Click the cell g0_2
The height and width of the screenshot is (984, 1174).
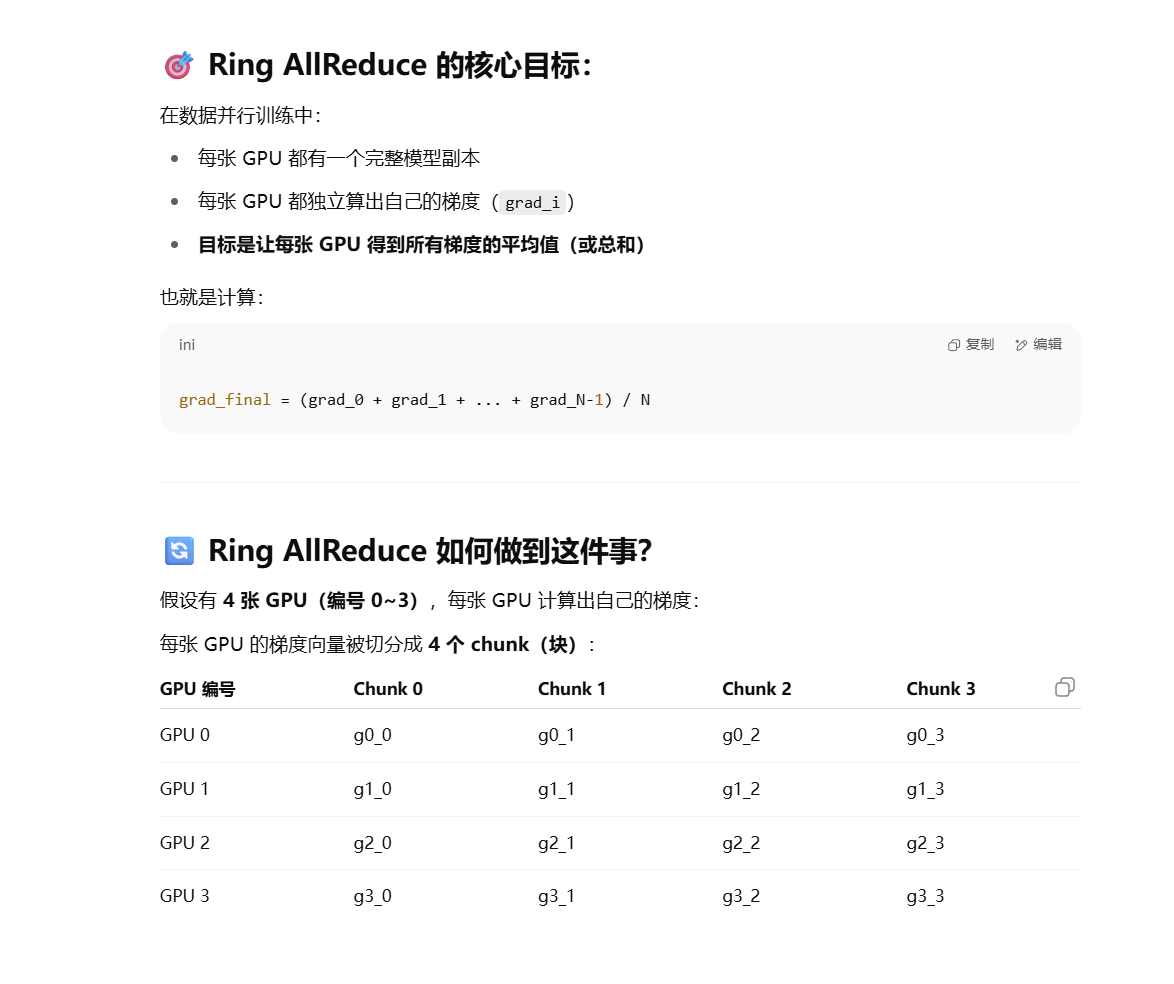(x=740, y=735)
